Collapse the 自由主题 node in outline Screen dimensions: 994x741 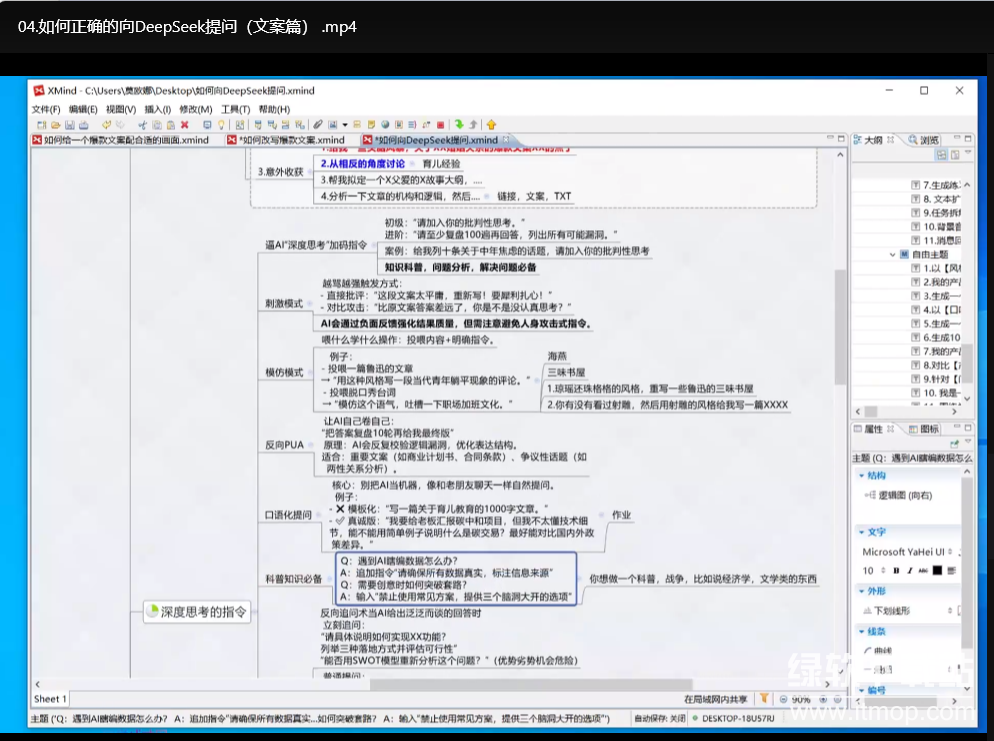pos(894,254)
